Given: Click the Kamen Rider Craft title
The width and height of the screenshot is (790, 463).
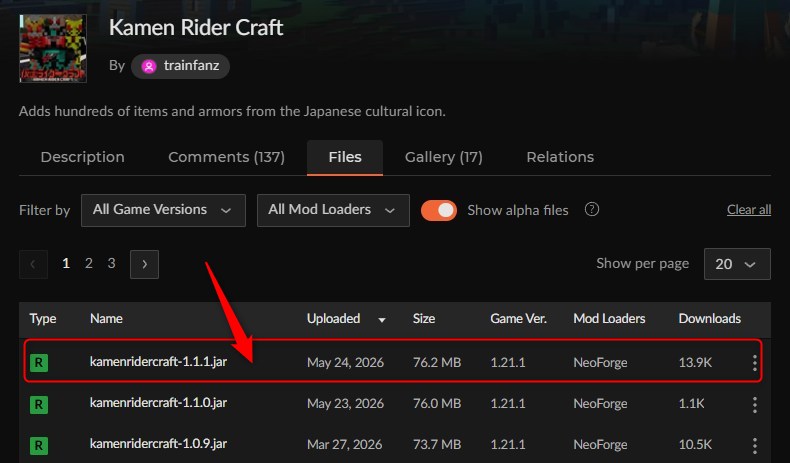Looking at the screenshot, I should point(196,27).
